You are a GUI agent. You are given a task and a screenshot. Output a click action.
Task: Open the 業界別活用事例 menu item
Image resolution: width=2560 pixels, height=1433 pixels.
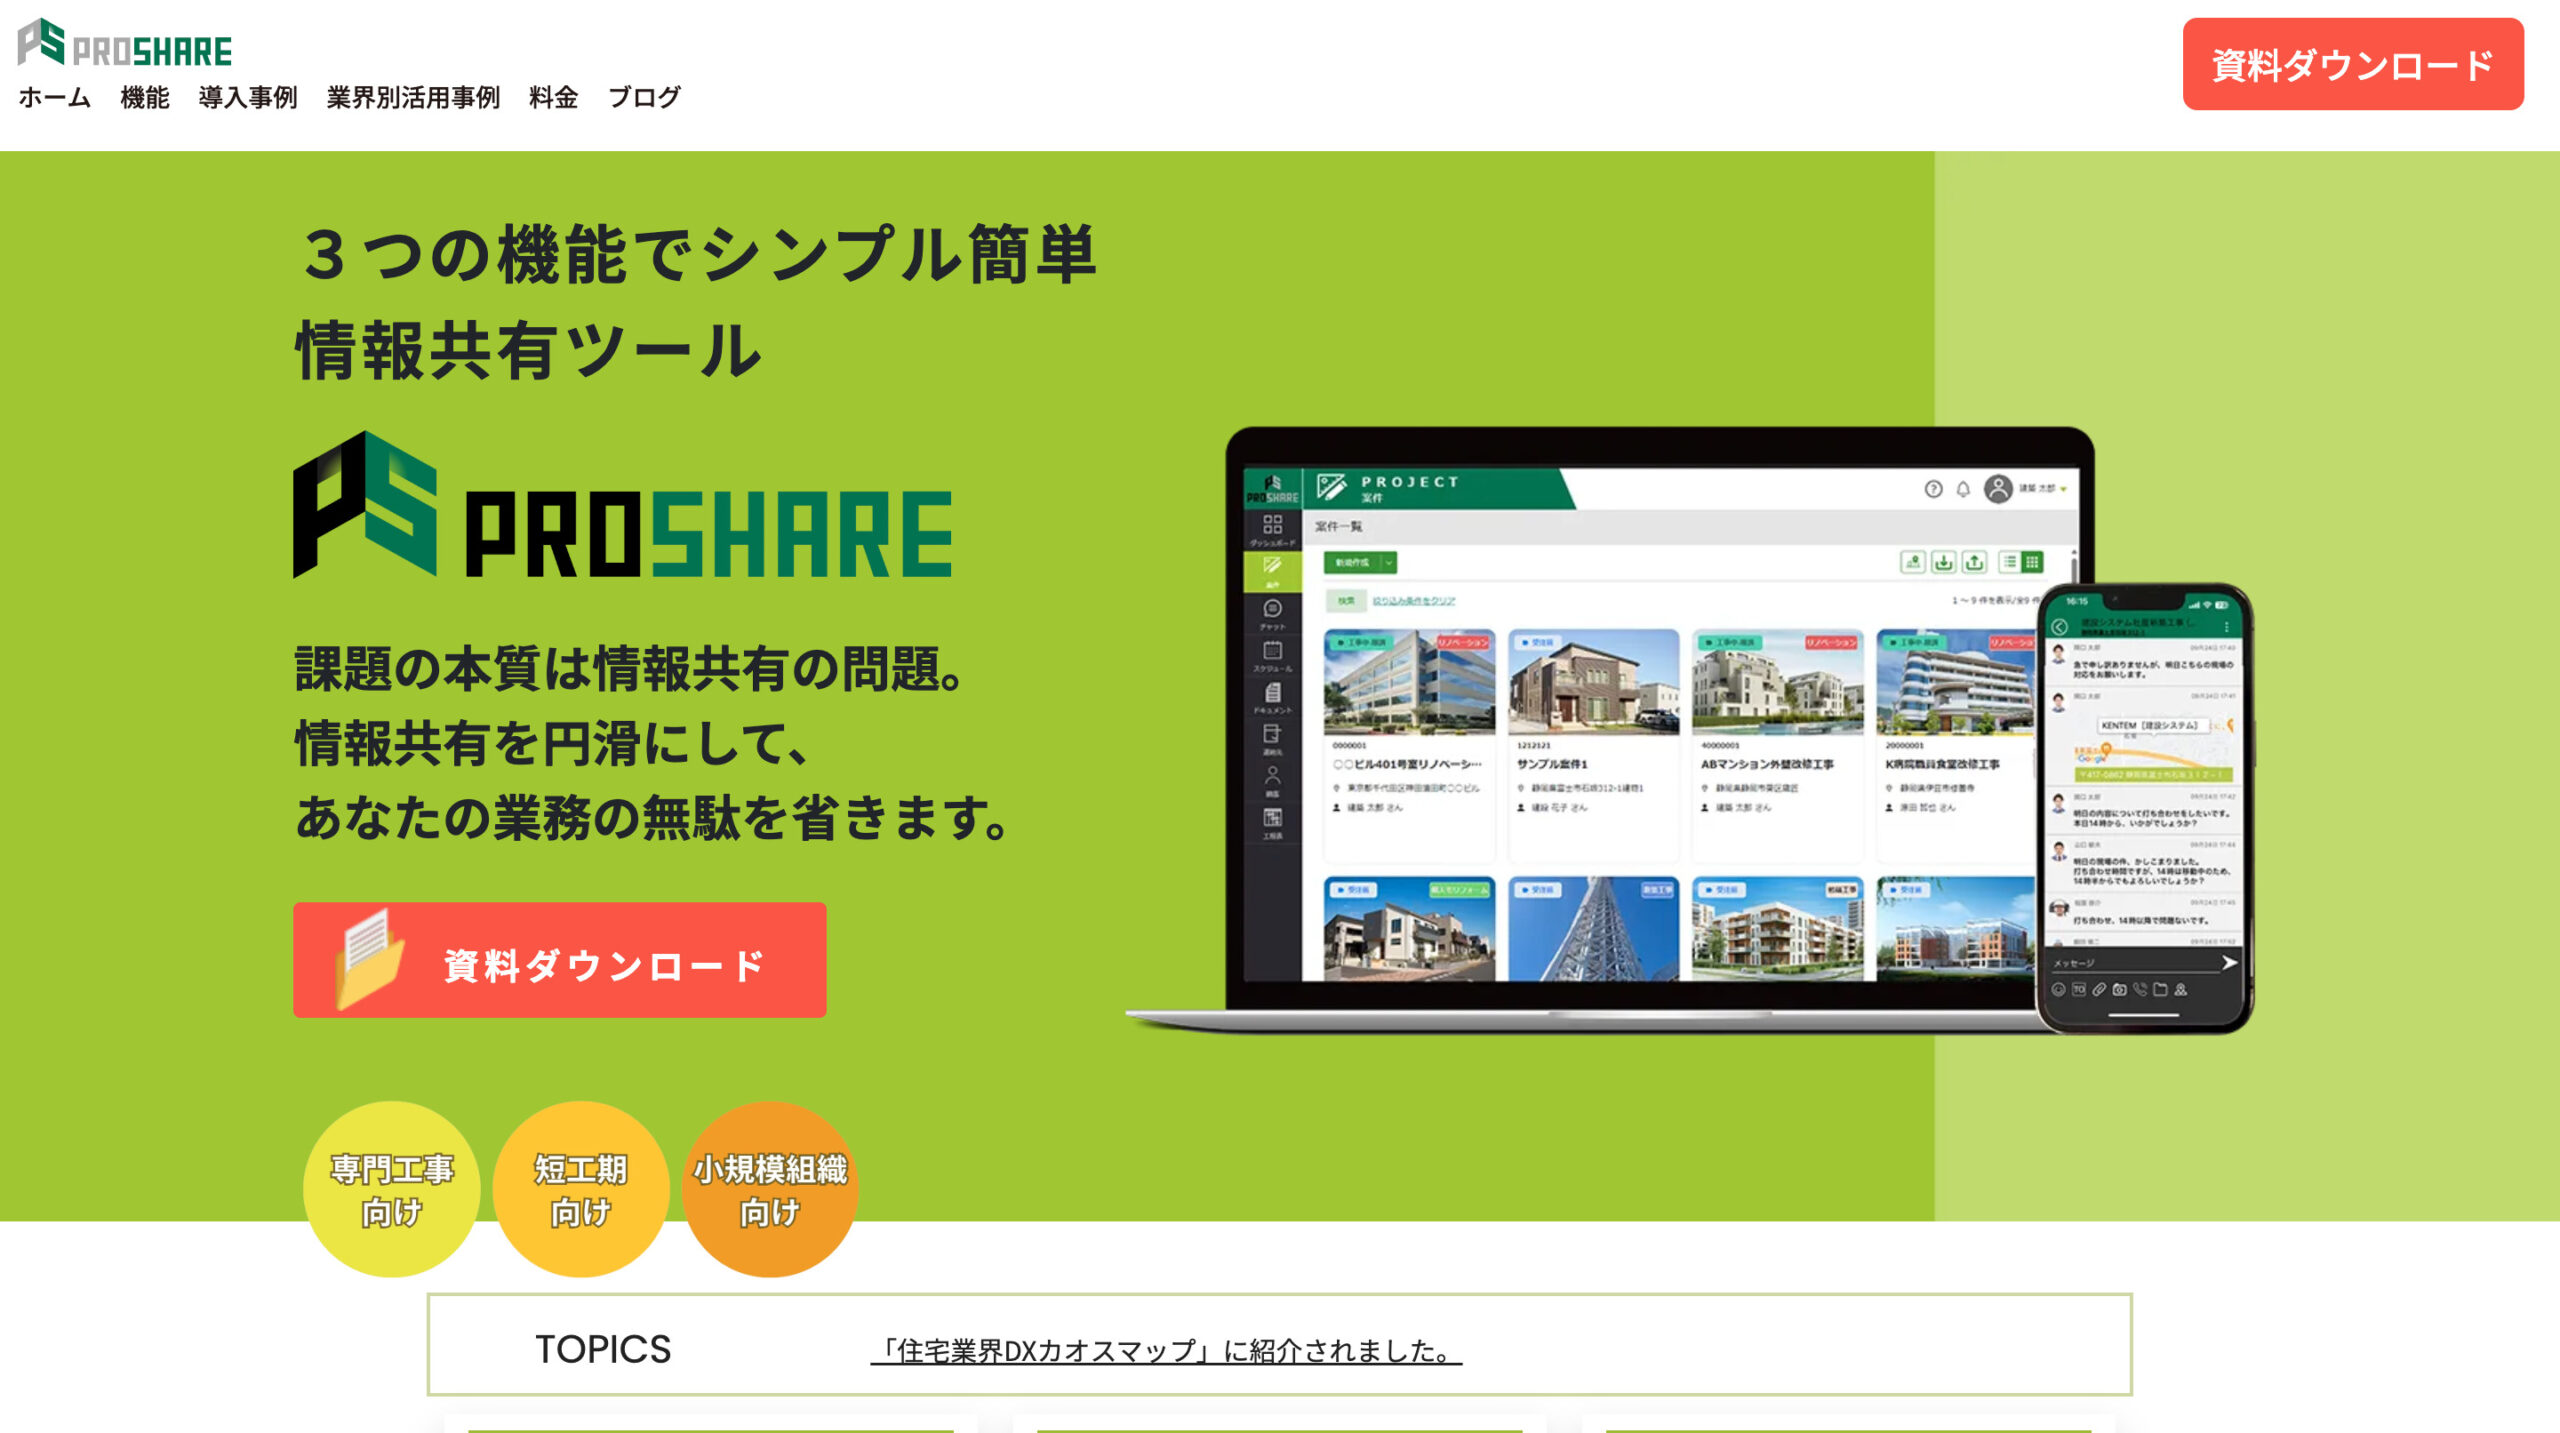click(413, 97)
